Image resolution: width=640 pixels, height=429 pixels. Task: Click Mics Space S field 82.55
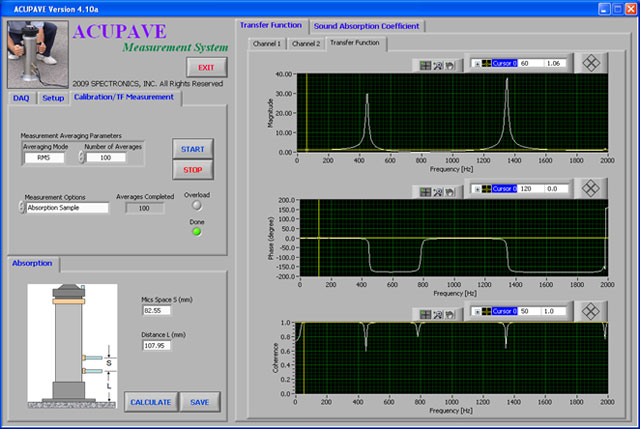click(156, 310)
